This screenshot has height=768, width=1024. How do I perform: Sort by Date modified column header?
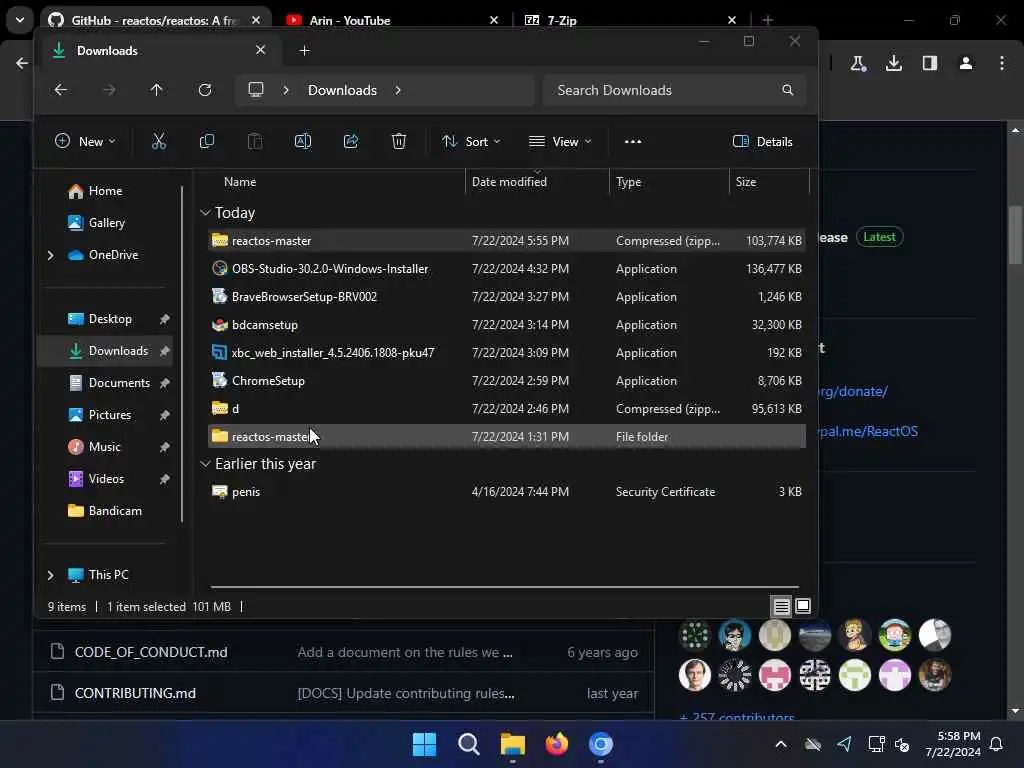tap(509, 182)
